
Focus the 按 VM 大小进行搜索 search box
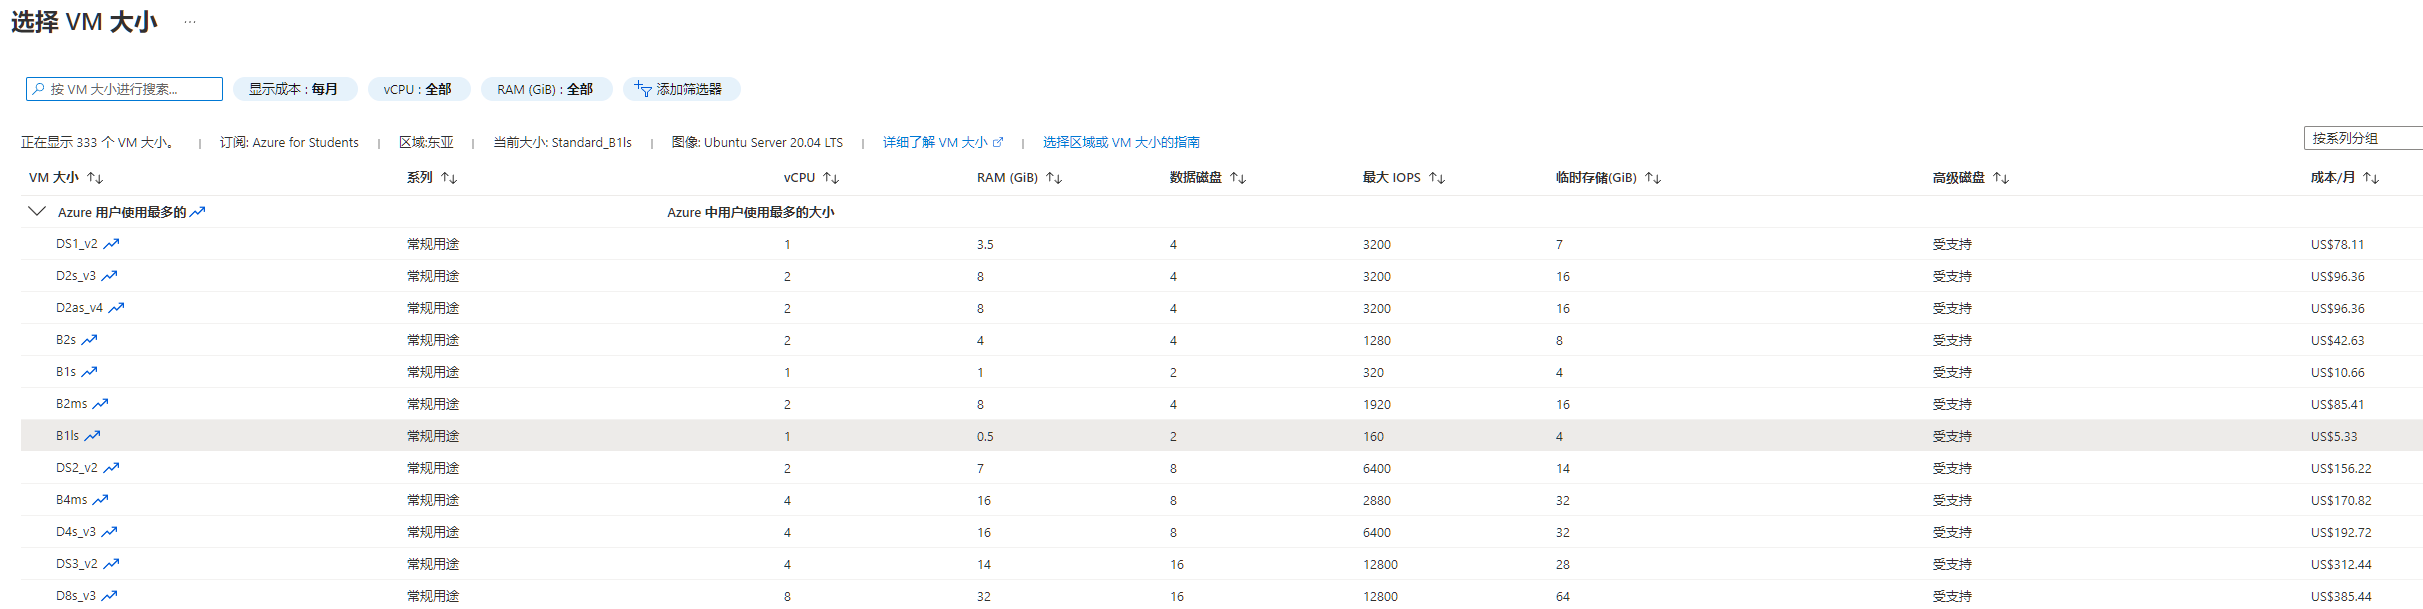[x=124, y=89]
